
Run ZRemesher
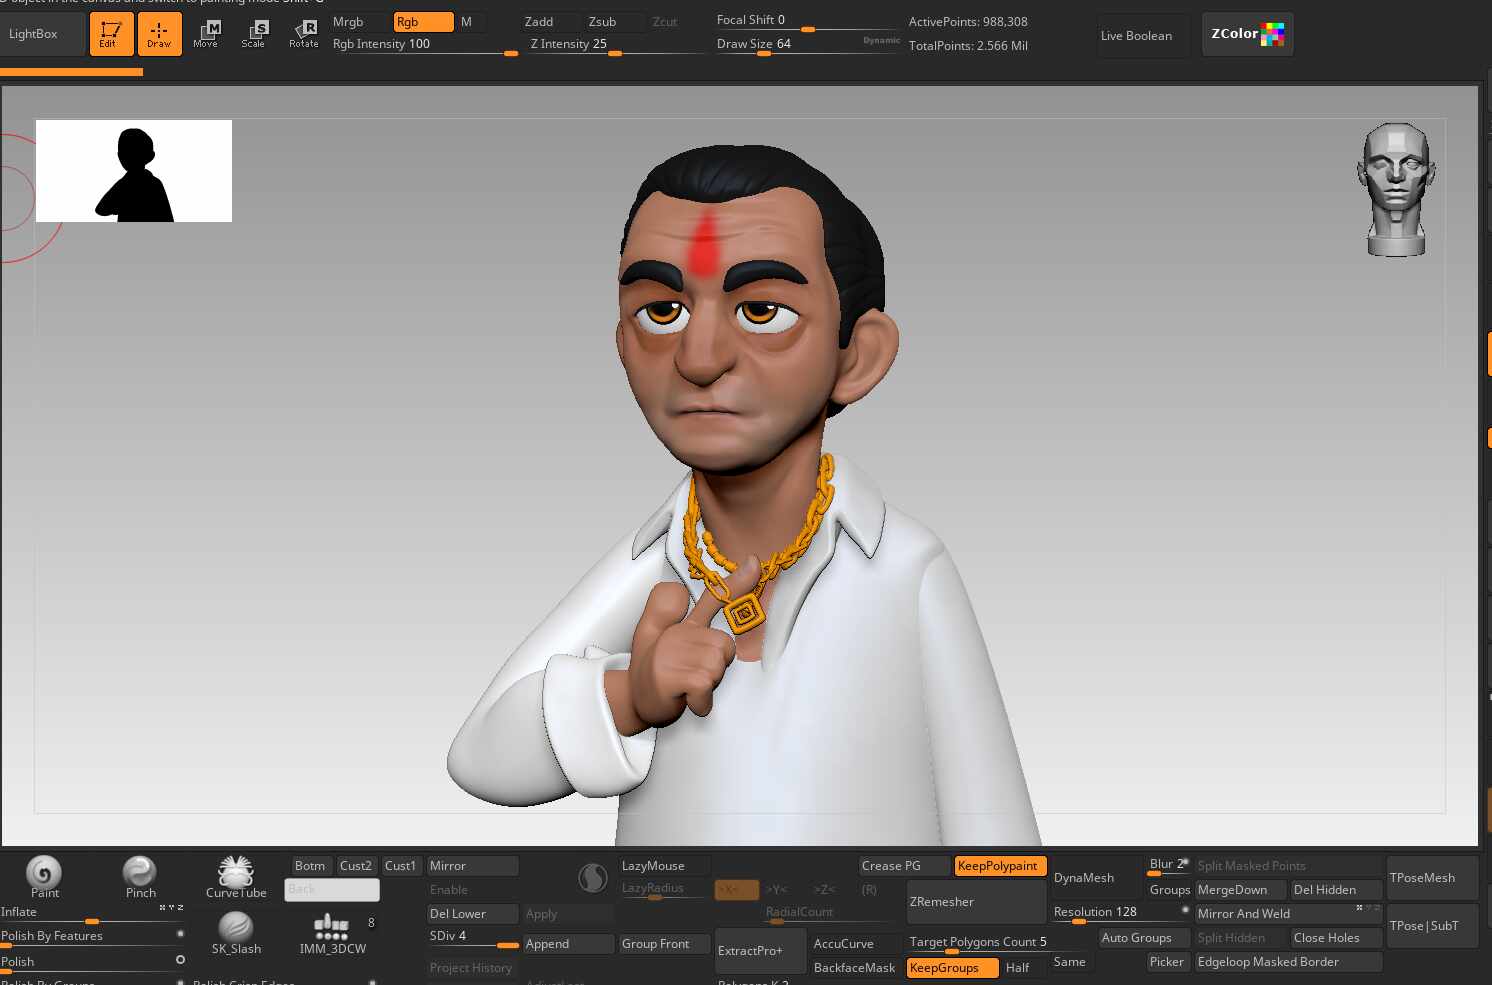[976, 902]
